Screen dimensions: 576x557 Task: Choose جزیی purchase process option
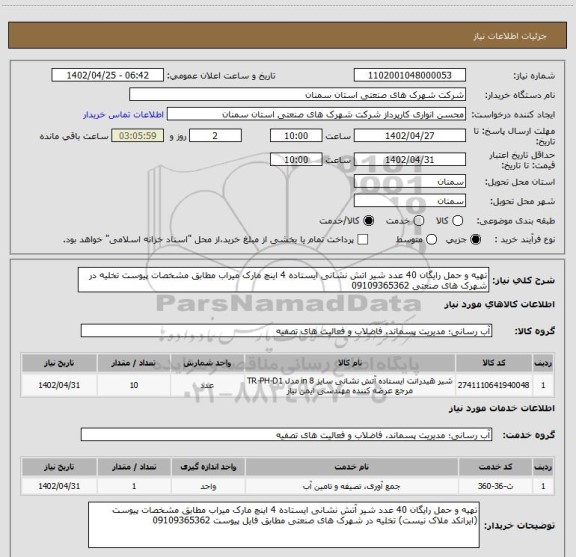pos(476,240)
